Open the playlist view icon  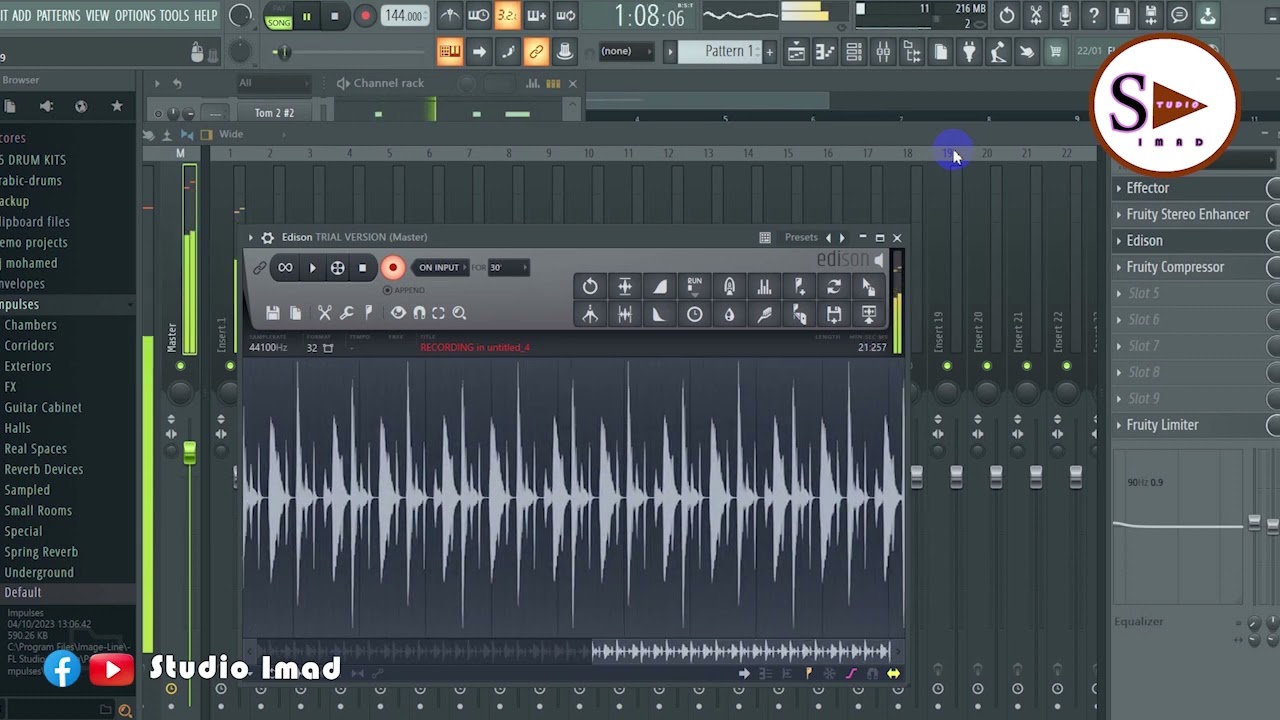796,52
